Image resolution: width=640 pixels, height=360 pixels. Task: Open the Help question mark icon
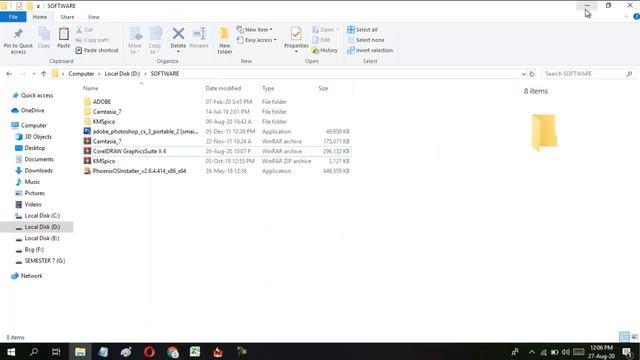coord(636,17)
